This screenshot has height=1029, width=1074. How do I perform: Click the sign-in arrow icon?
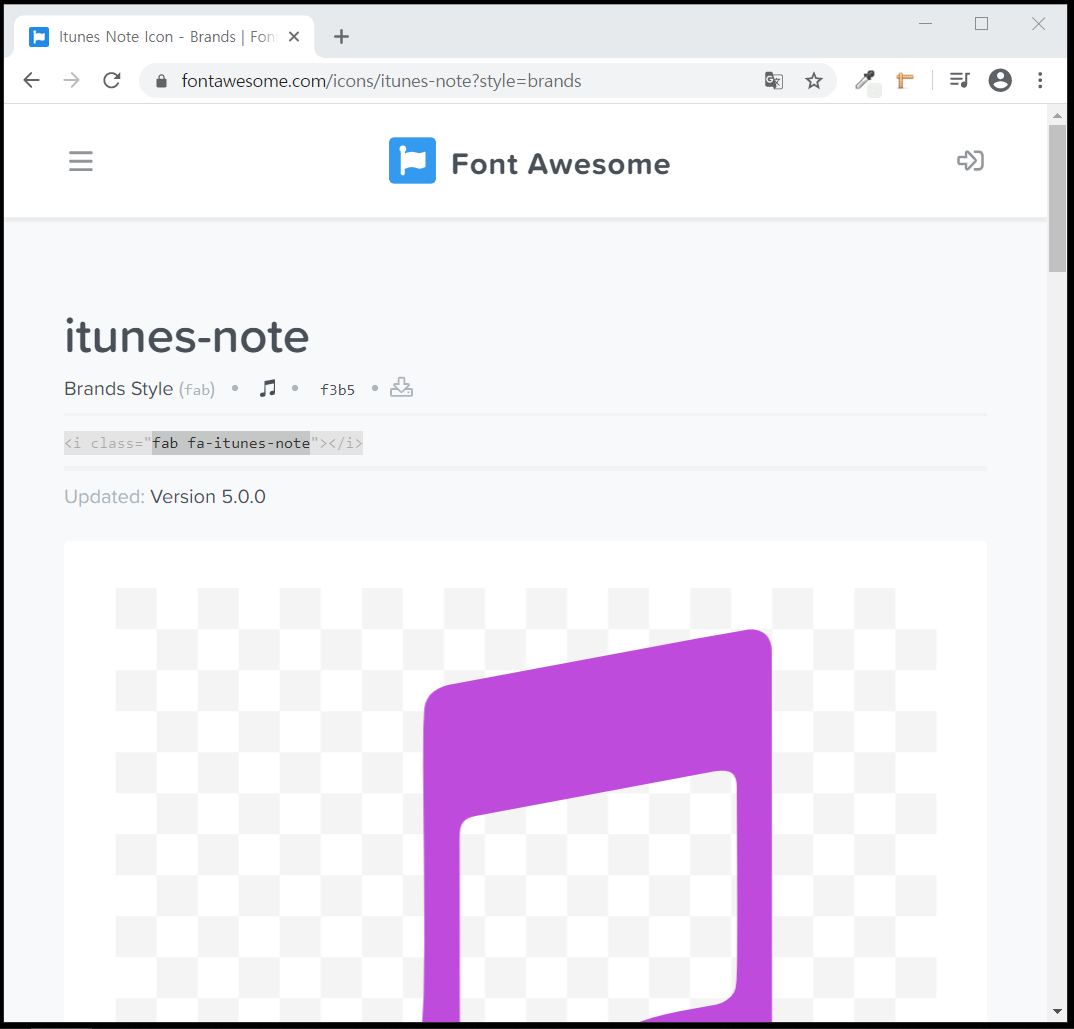coord(970,160)
